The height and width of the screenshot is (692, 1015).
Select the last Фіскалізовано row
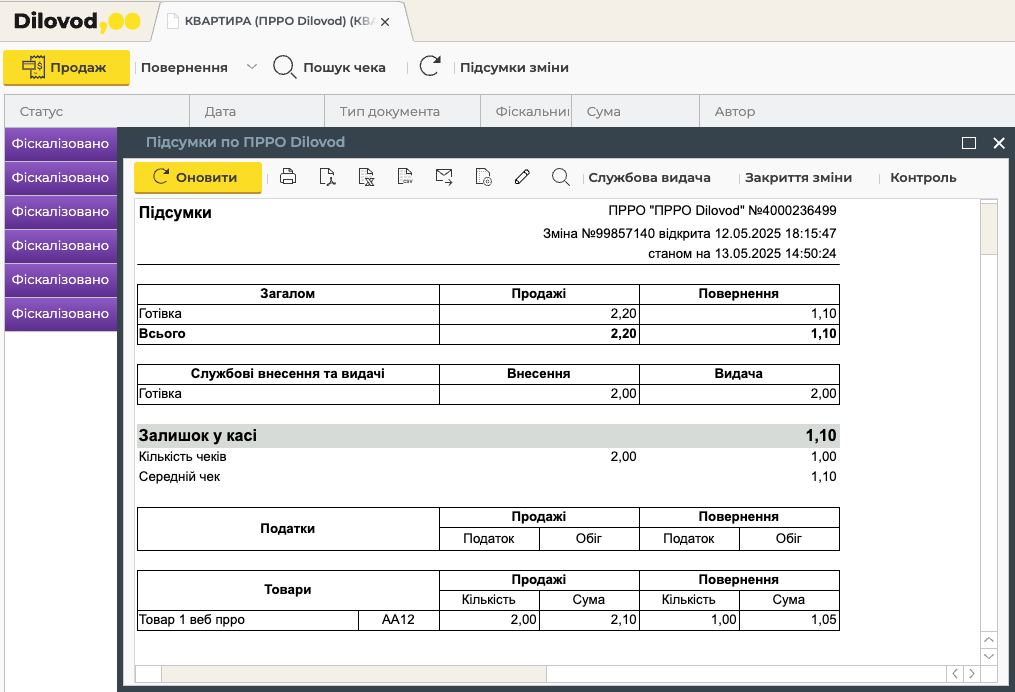(x=61, y=314)
